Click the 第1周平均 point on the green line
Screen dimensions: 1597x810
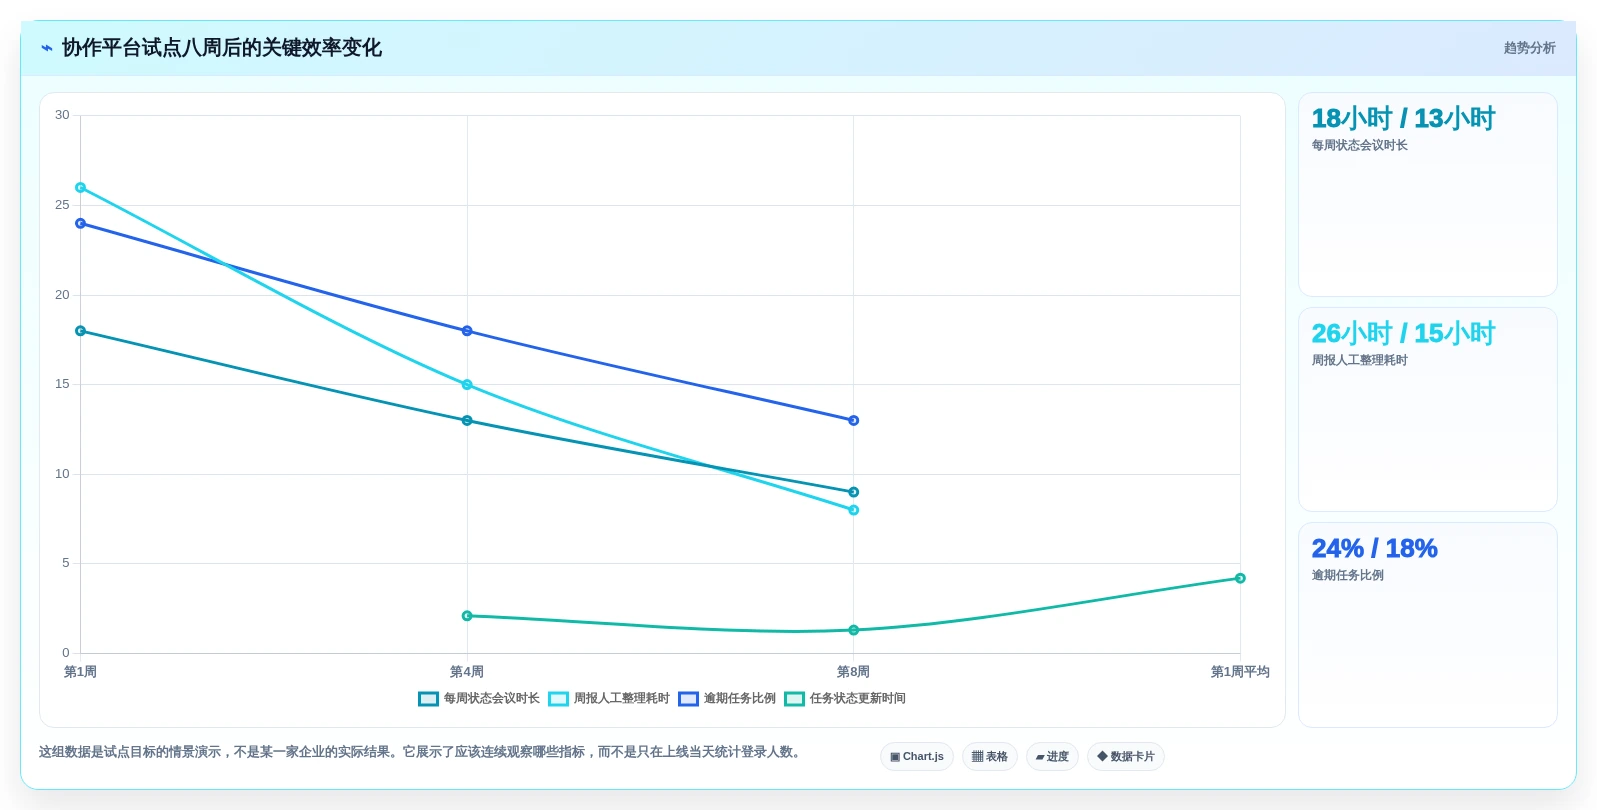coord(1240,578)
